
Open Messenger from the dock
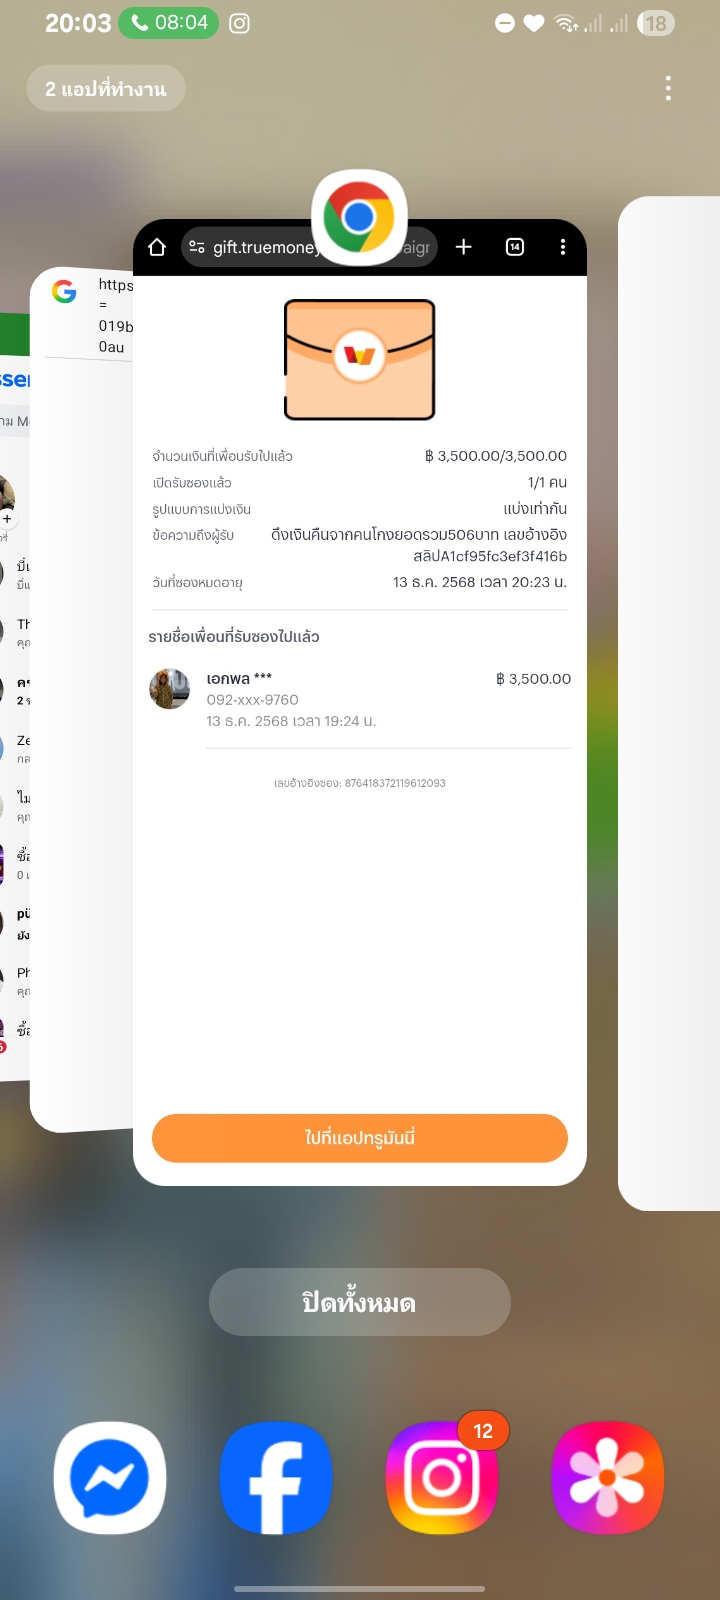coord(110,1477)
